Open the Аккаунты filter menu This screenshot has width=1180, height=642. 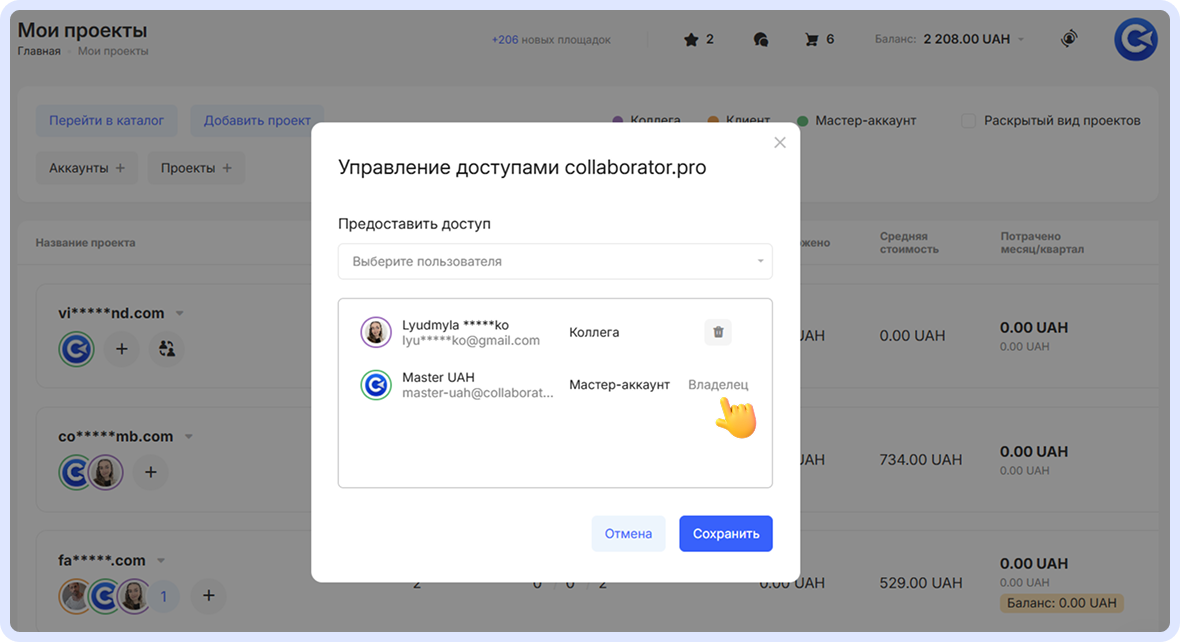(x=87, y=168)
